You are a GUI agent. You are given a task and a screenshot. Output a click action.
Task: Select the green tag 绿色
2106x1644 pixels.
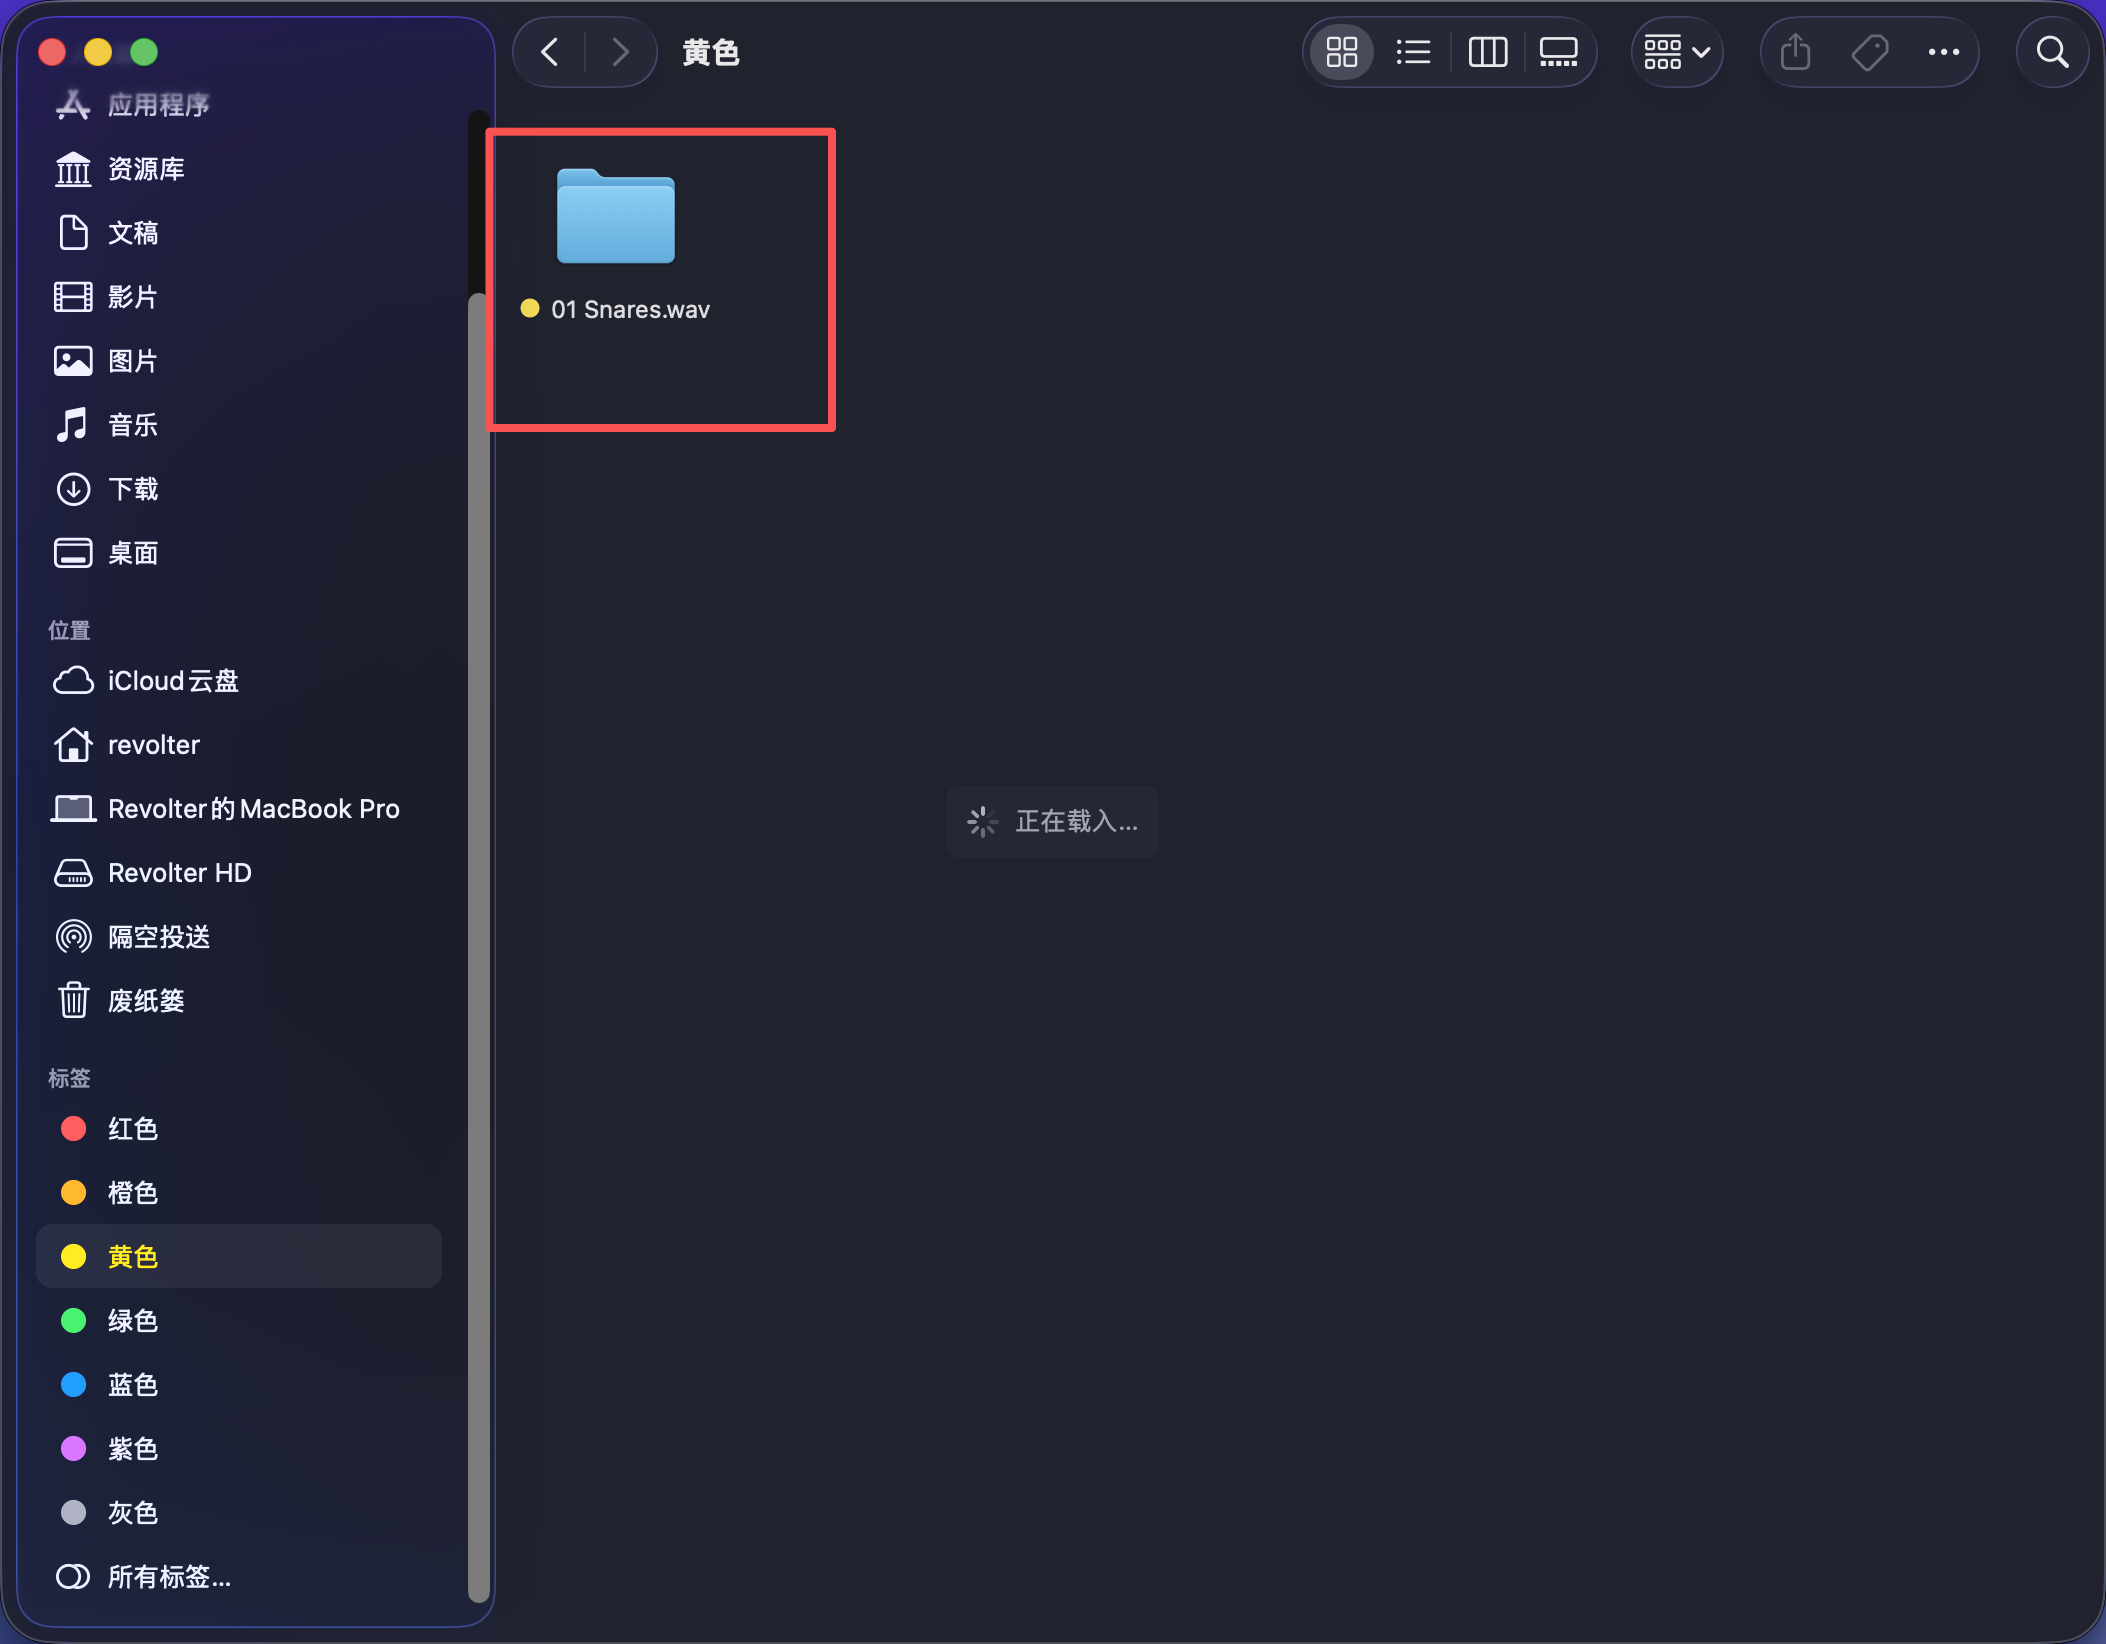132,1321
